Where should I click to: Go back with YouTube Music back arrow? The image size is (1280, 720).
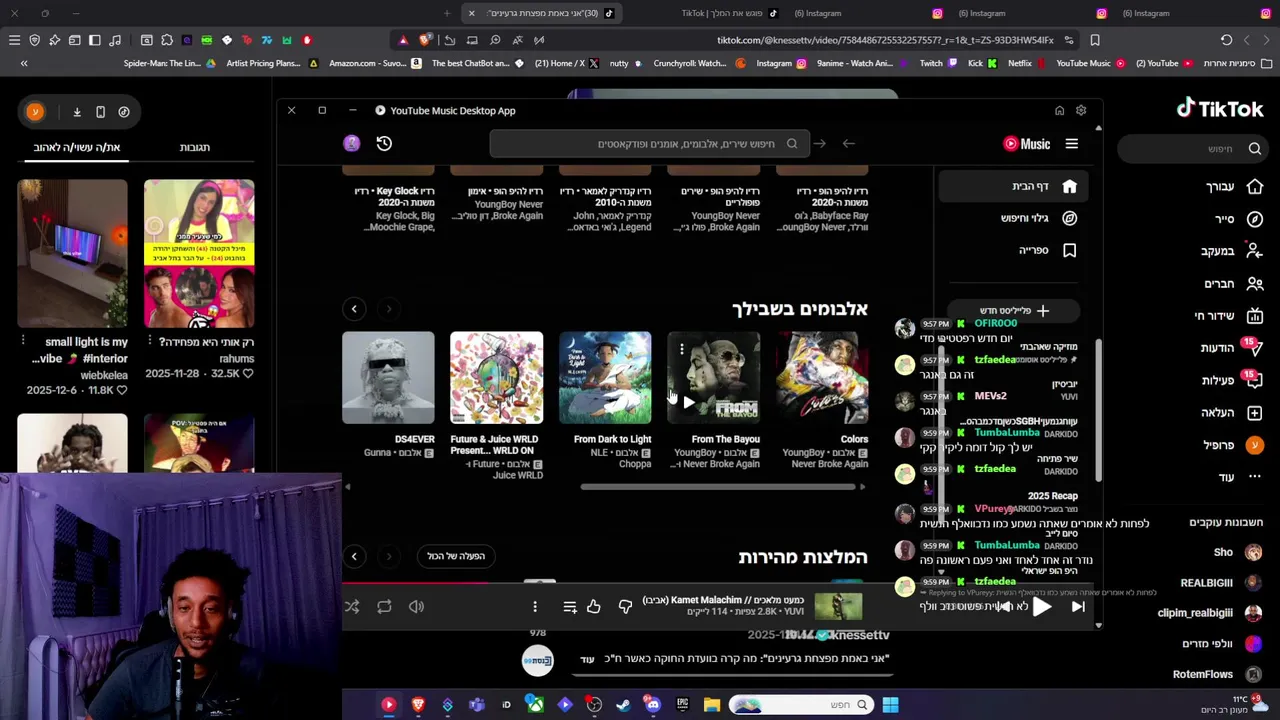click(849, 143)
